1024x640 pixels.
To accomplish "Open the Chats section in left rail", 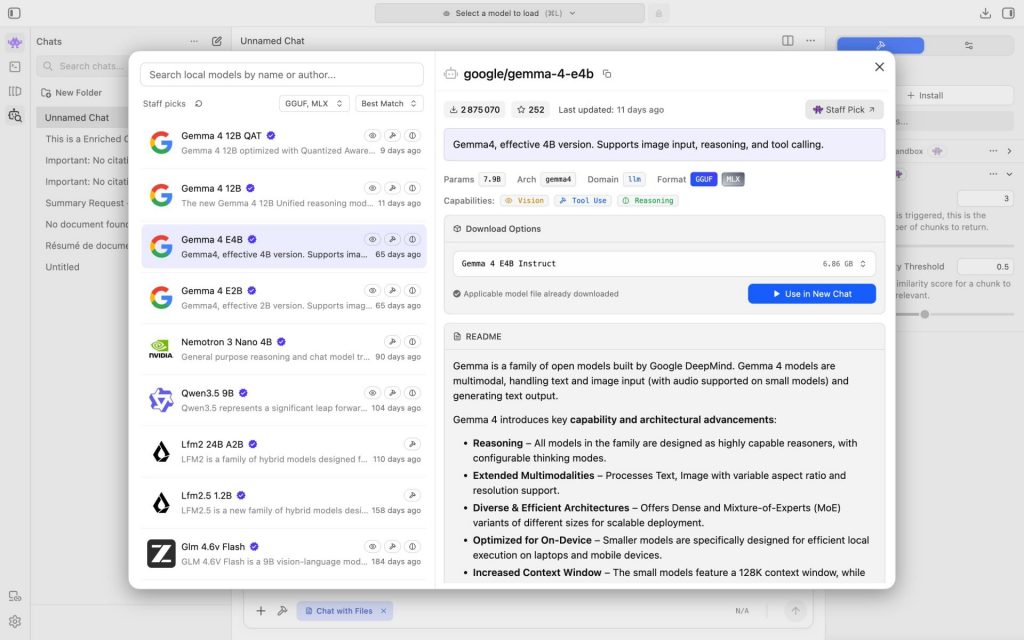I will (x=15, y=42).
